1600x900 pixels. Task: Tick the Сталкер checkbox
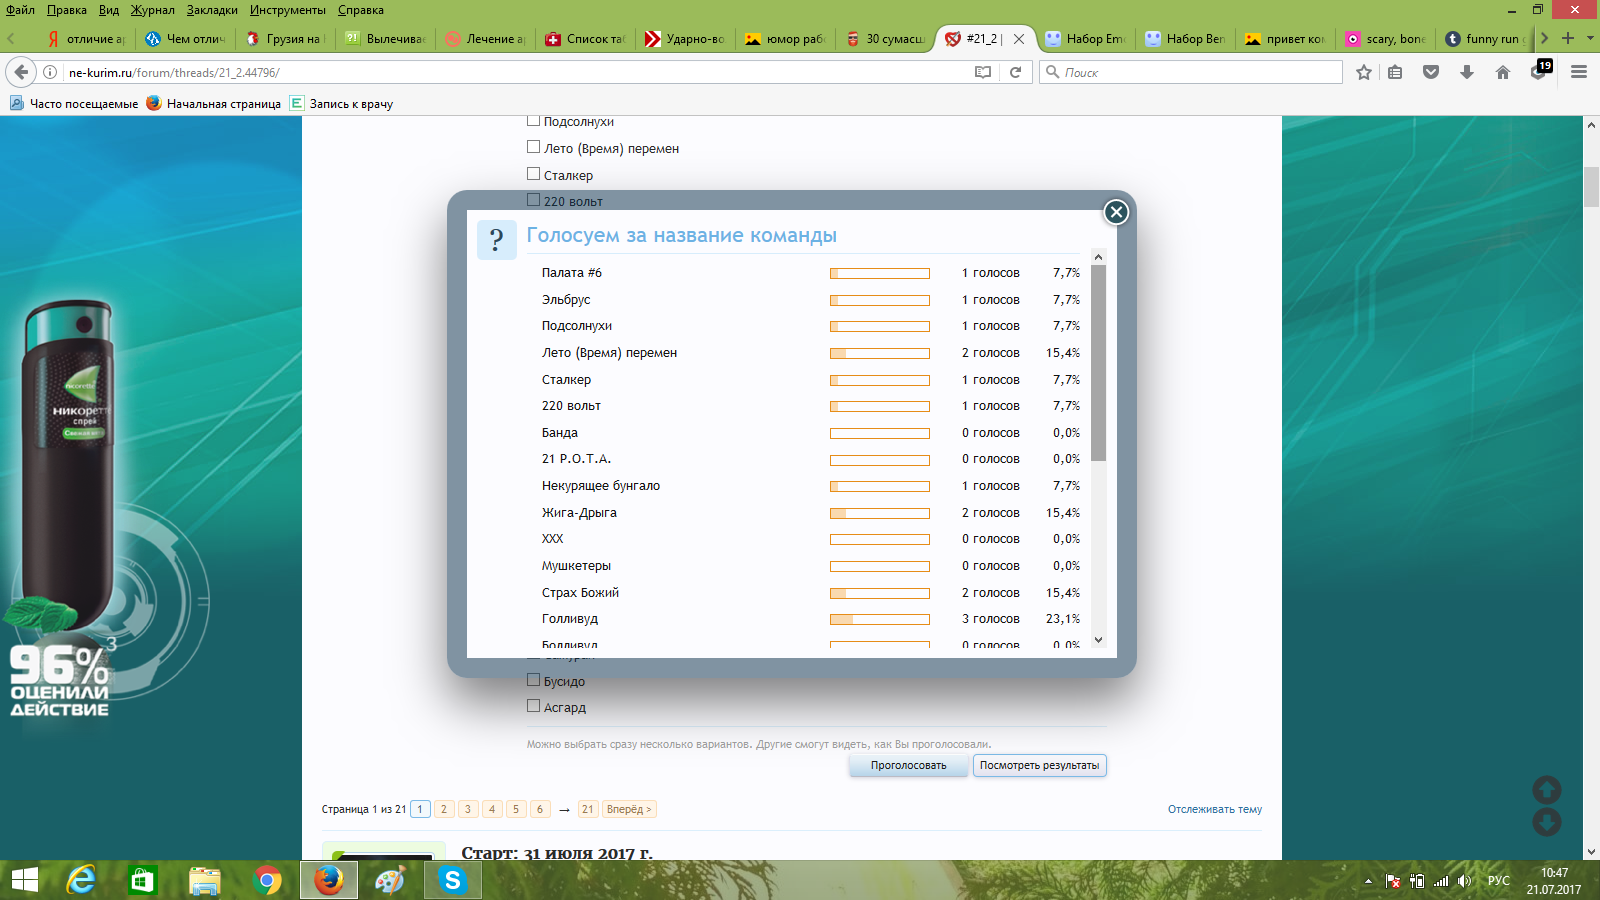(x=534, y=174)
